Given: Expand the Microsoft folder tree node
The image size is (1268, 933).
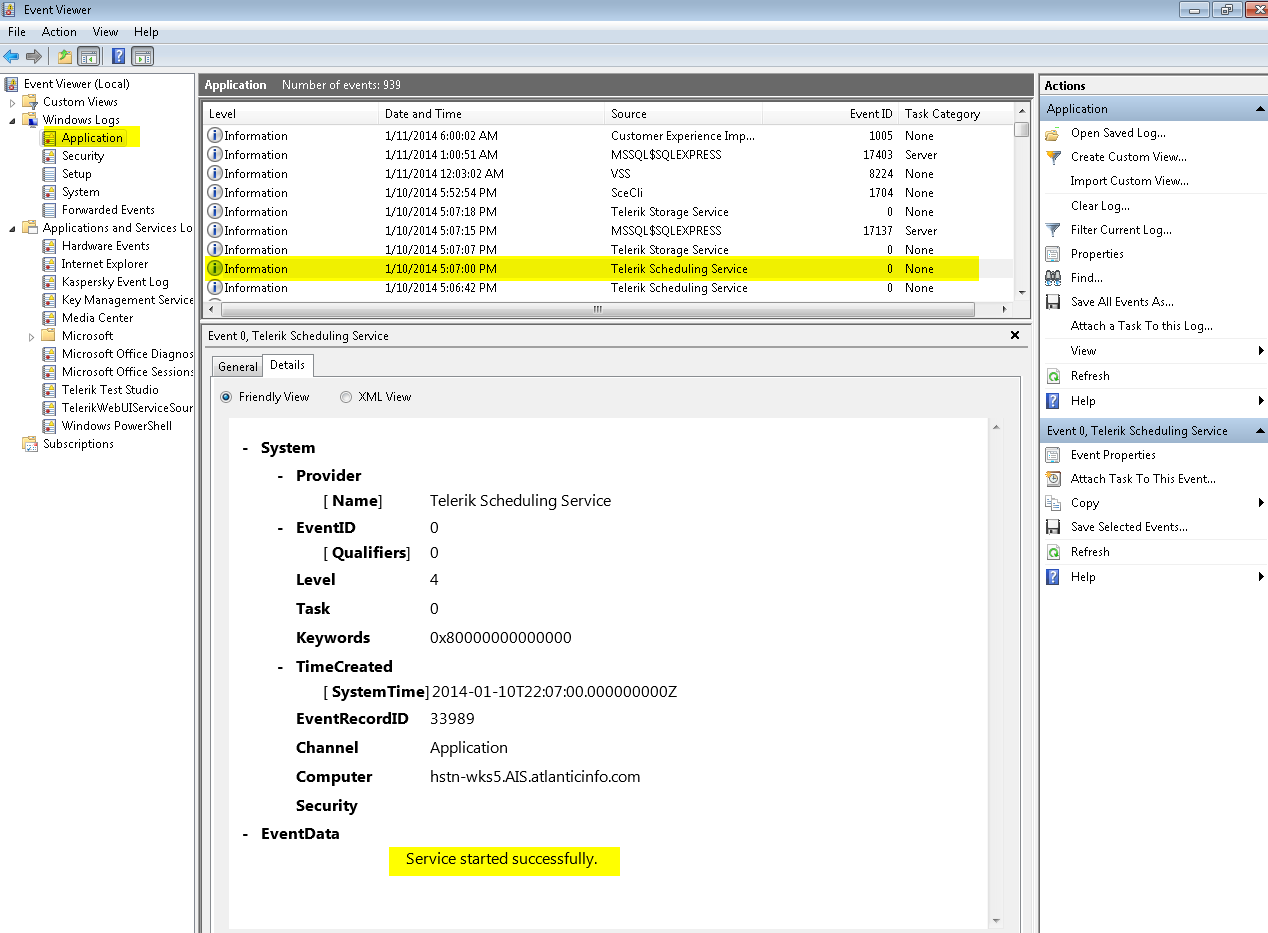Looking at the screenshot, I should [x=32, y=336].
